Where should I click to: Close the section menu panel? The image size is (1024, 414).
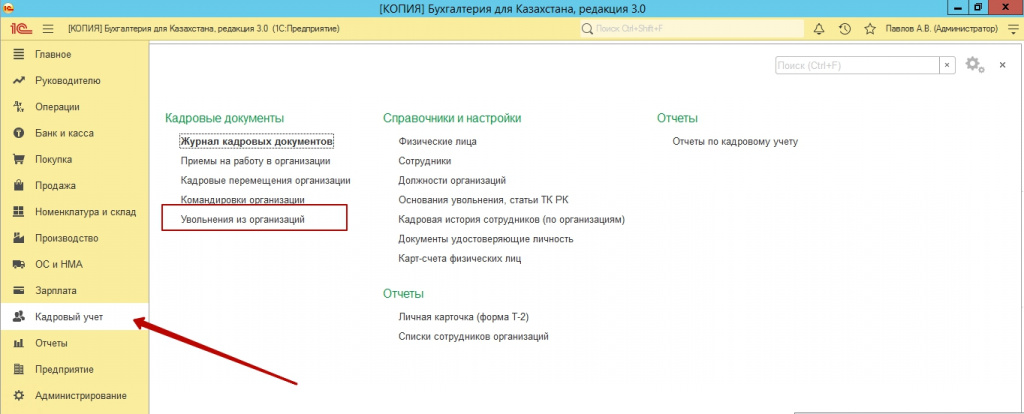1002,65
